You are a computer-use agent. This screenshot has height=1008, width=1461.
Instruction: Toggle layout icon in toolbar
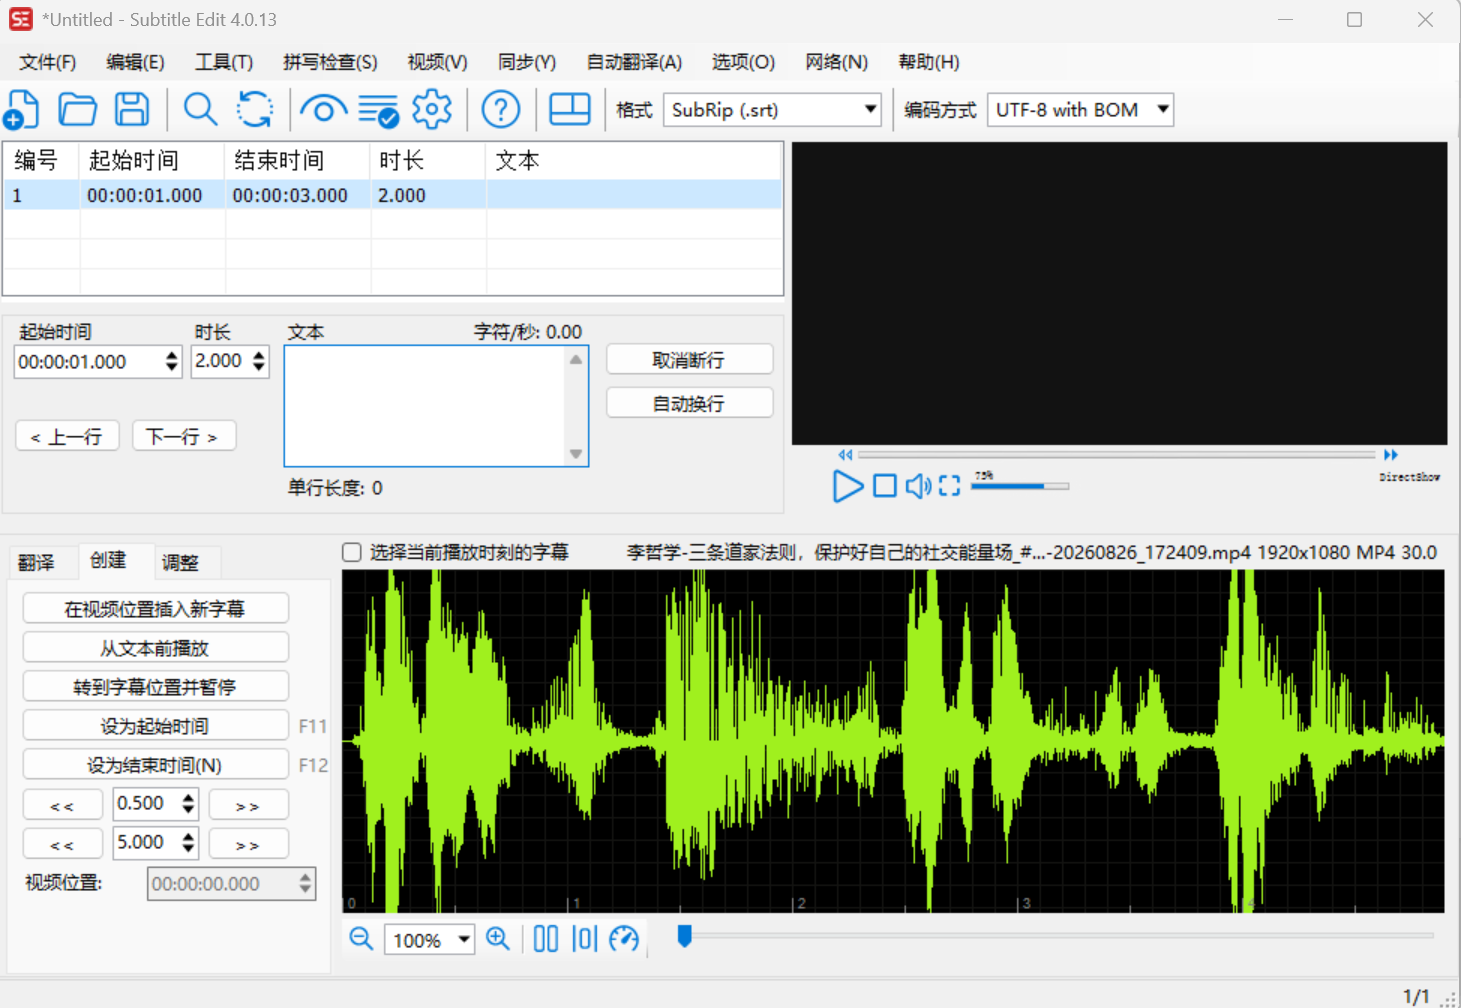pyautogui.click(x=570, y=109)
